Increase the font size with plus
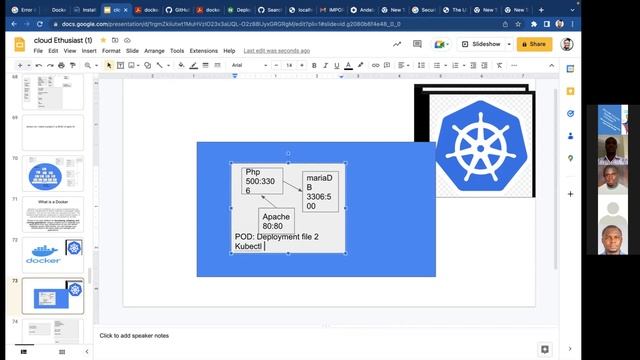640x360 pixels. tap(302, 65)
